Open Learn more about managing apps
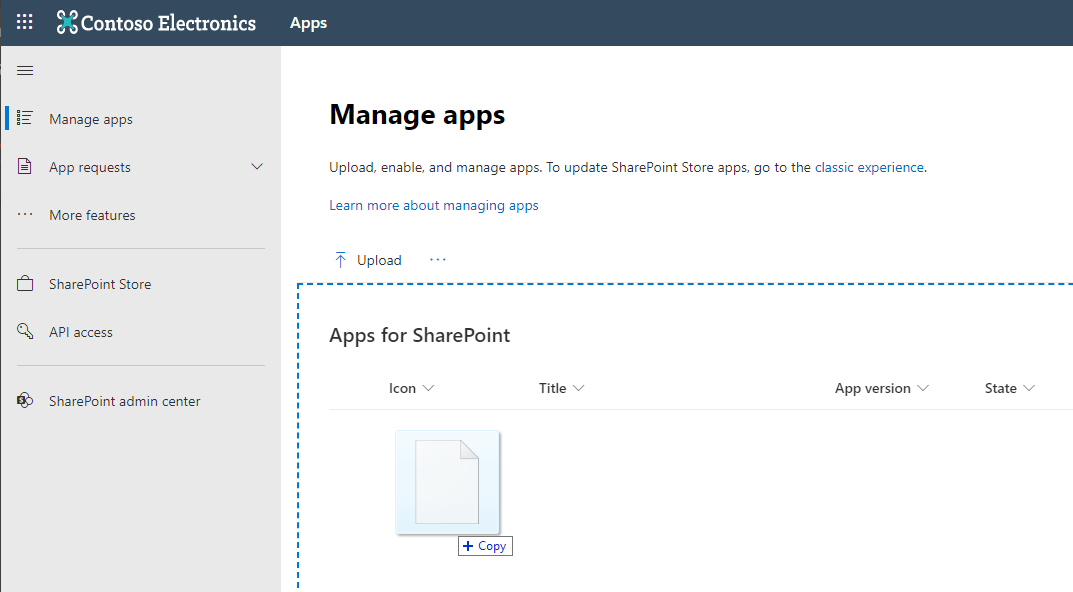Screen dimensions: 1073x592 [x=434, y=205]
